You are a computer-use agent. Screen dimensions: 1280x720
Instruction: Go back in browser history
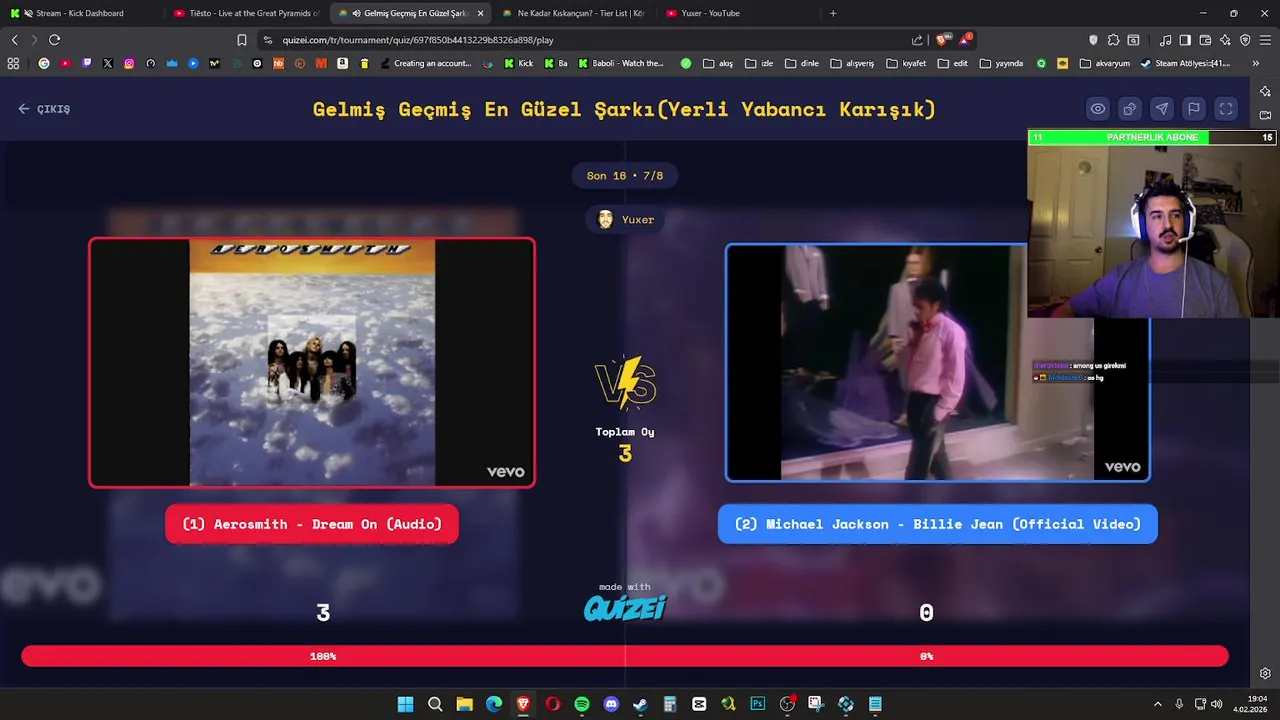click(14, 40)
